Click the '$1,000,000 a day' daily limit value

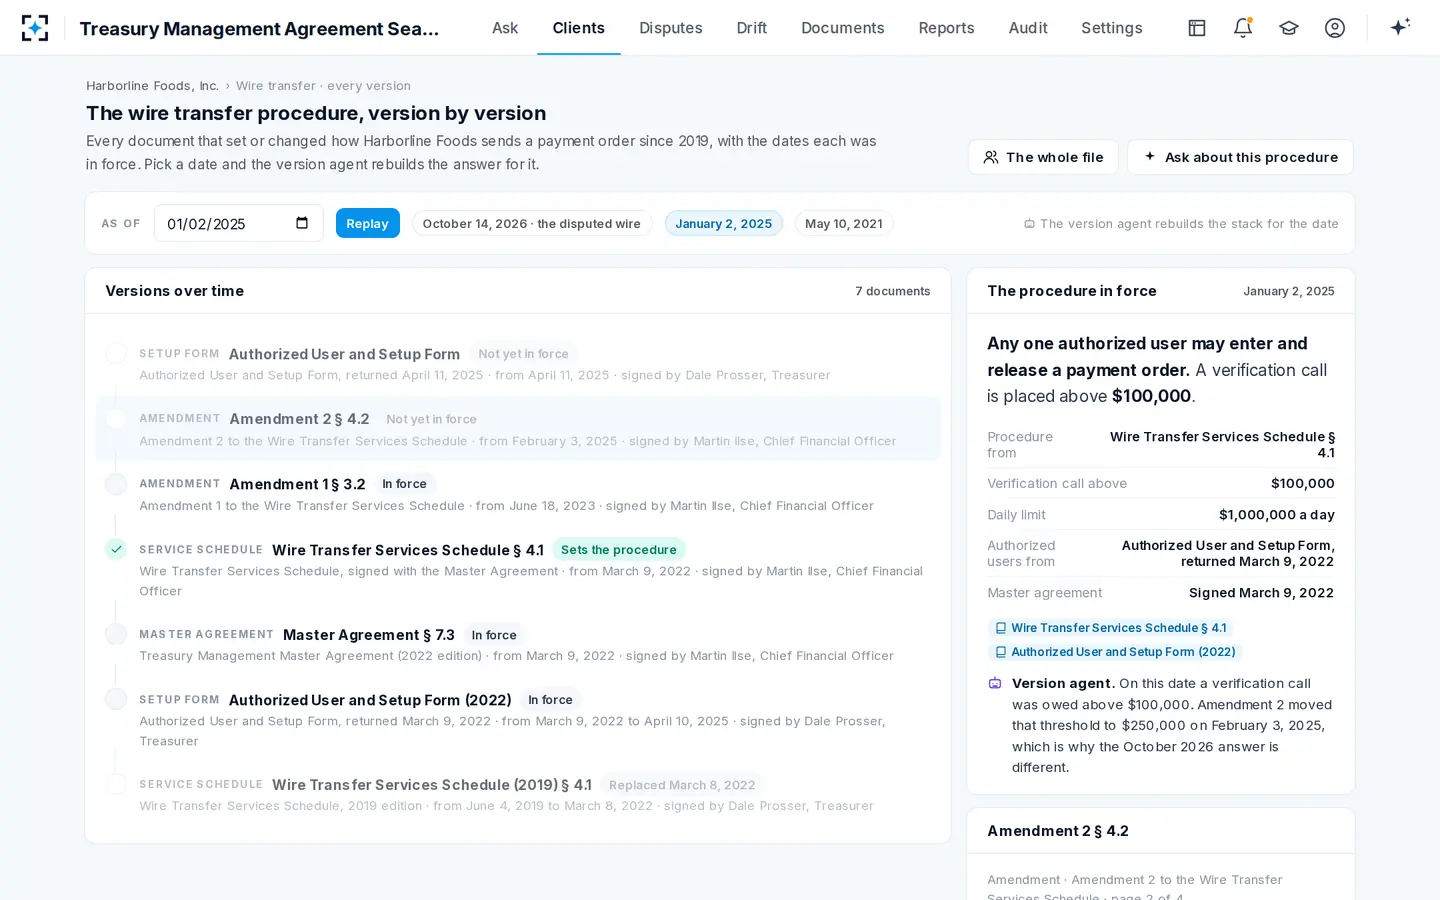click(1277, 515)
